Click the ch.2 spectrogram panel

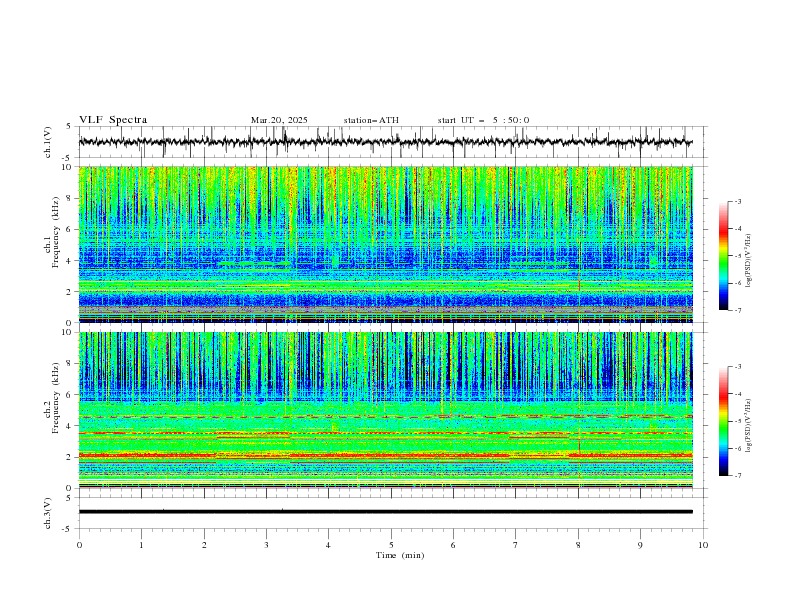(x=385, y=410)
